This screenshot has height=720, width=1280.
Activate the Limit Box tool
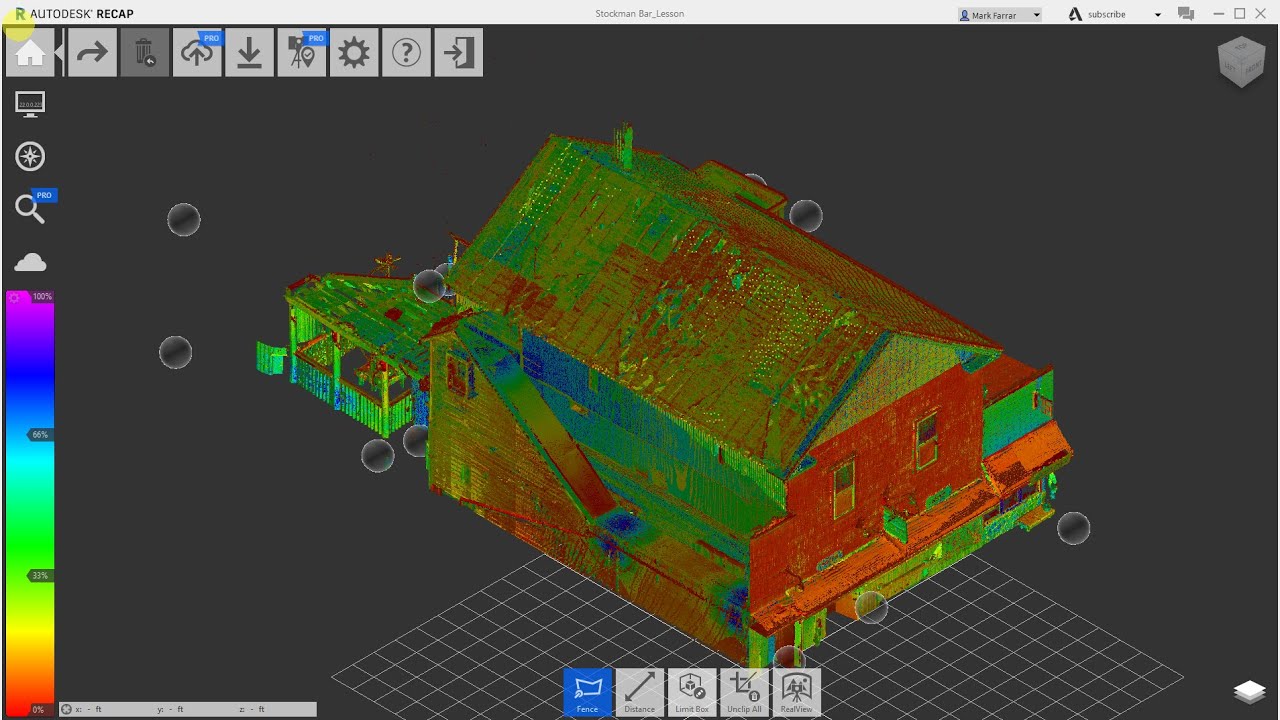(692, 692)
